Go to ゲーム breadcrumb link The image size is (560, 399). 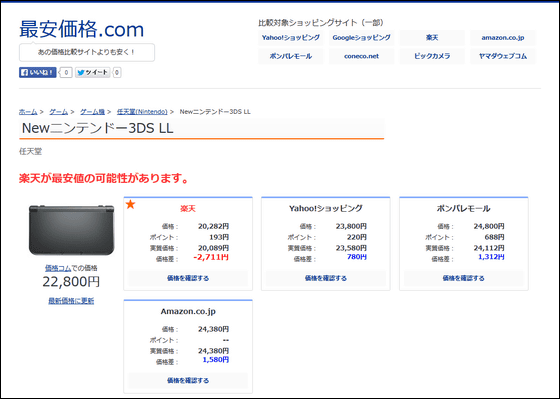59,112
